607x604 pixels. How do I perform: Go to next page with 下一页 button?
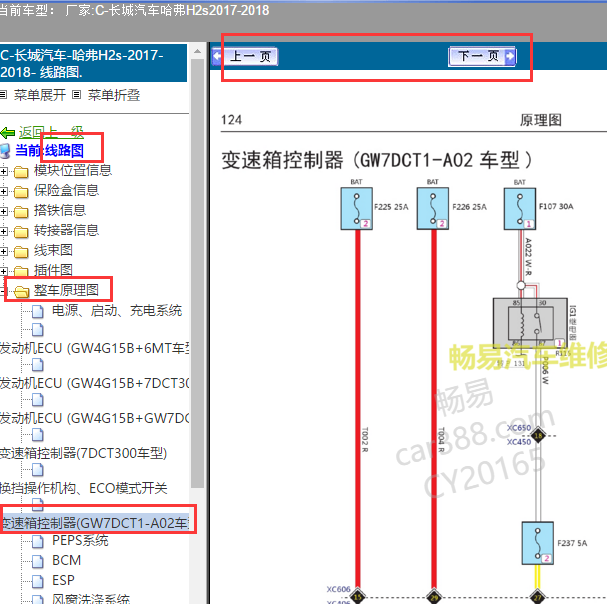click(x=482, y=57)
